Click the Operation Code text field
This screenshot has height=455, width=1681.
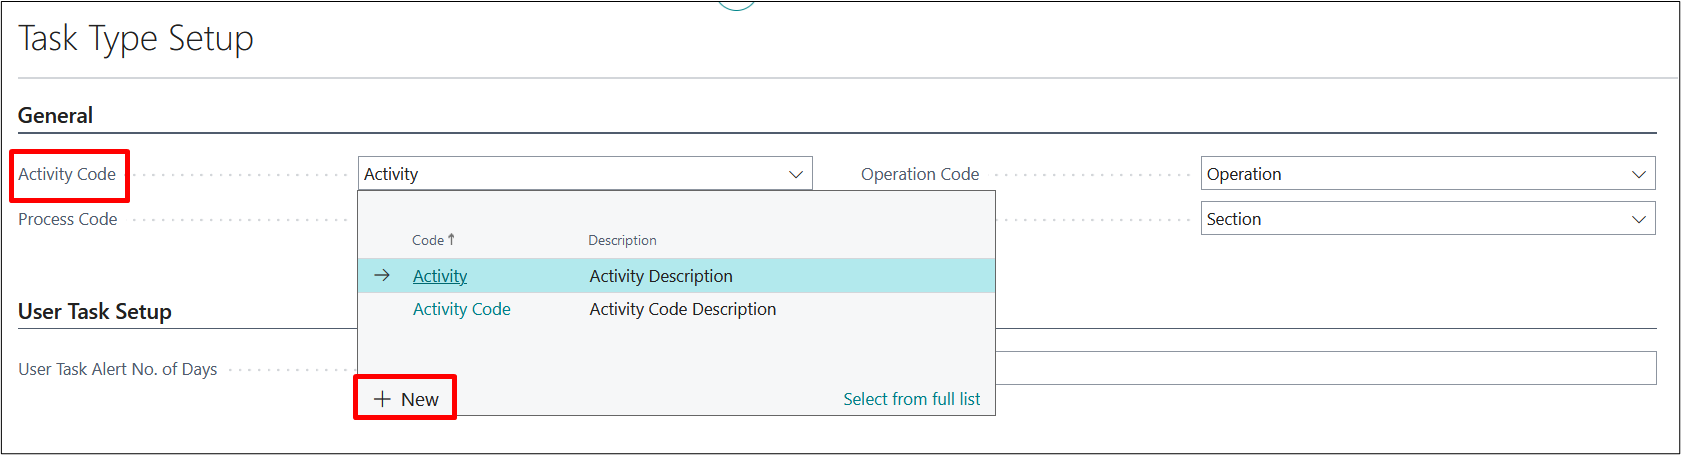pos(1410,174)
